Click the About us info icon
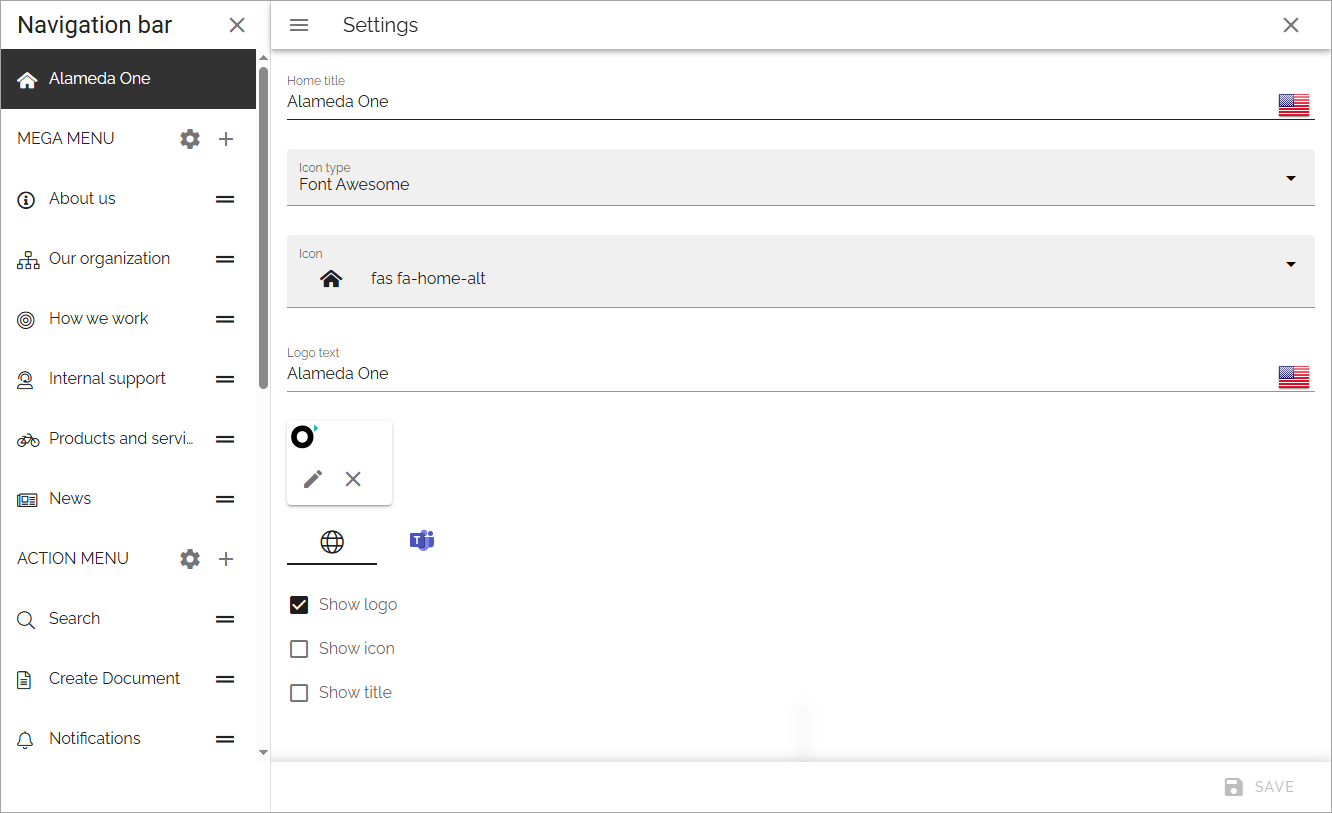Screen dimensions: 1332x813 (27, 200)
